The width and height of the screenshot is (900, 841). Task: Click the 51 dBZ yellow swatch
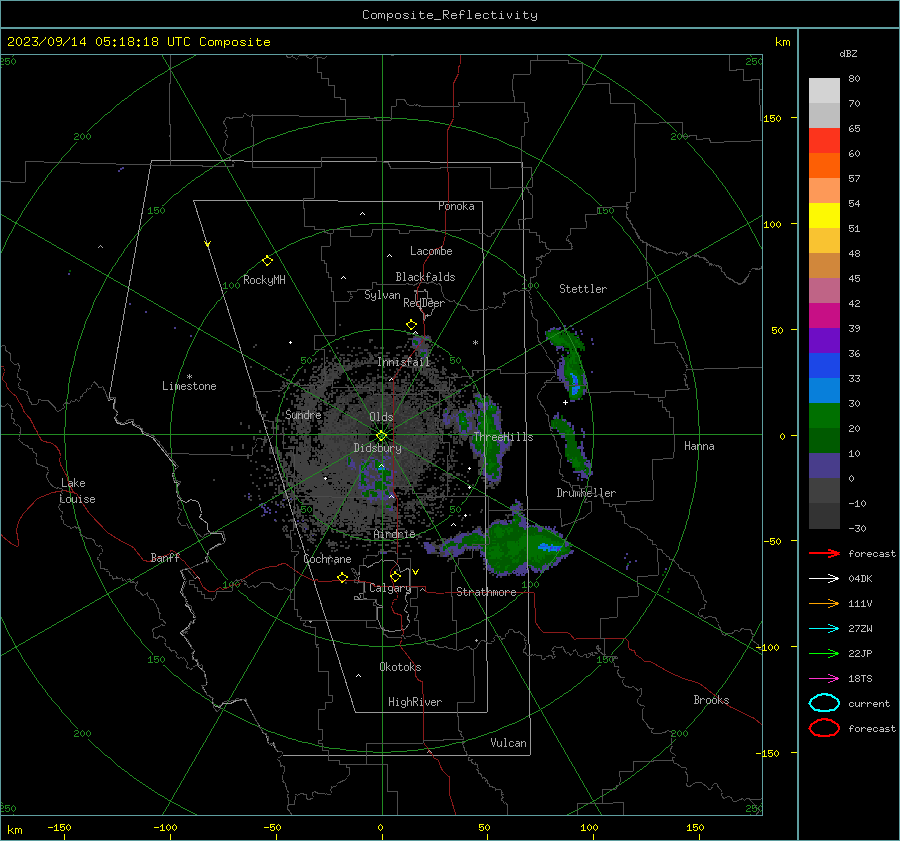click(824, 215)
